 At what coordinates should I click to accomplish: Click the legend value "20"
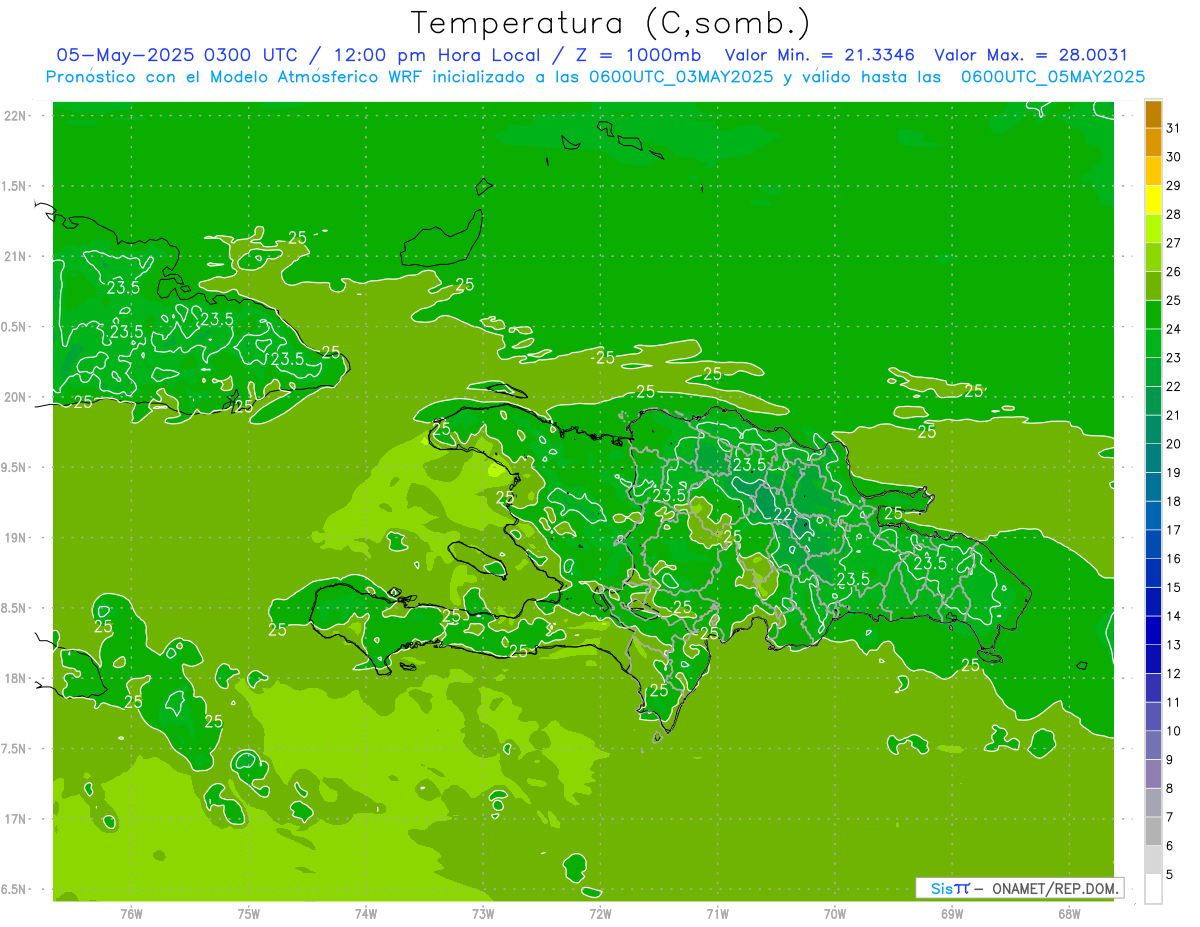(x=1173, y=444)
